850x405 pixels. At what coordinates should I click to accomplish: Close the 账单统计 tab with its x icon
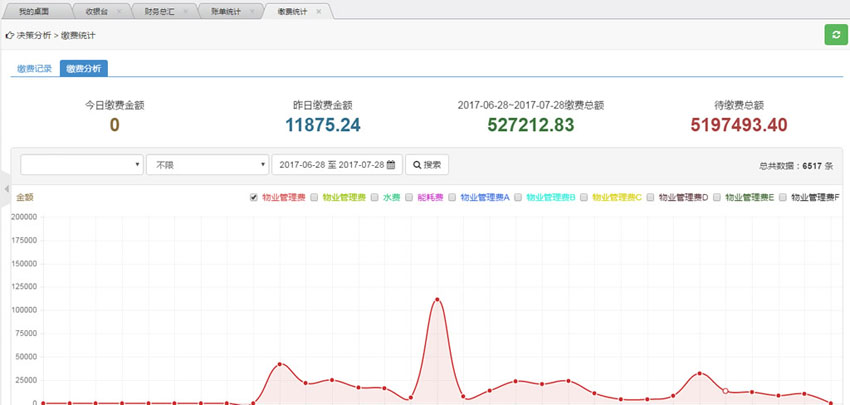[250, 11]
